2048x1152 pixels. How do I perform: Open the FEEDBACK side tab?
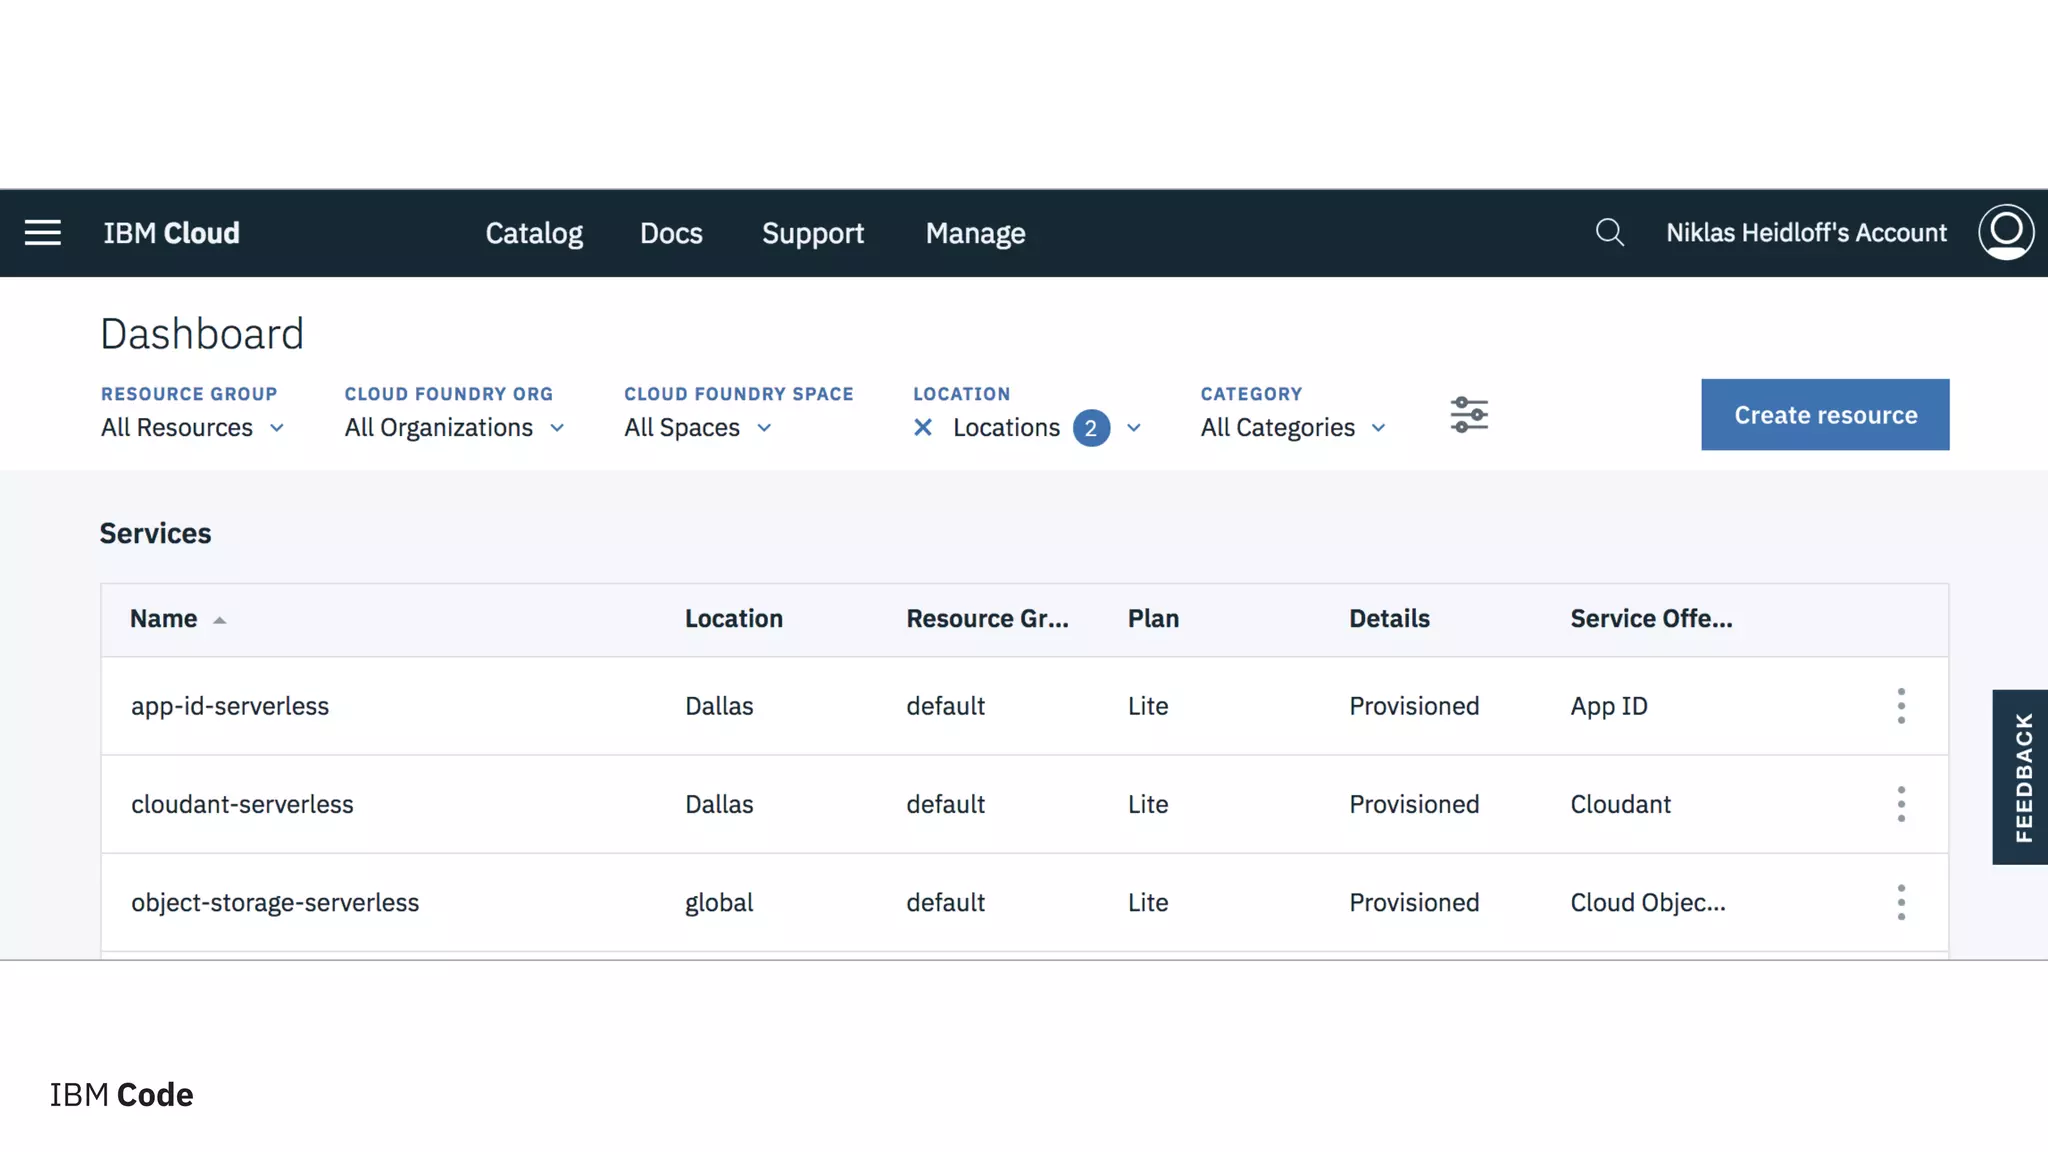click(x=2022, y=777)
